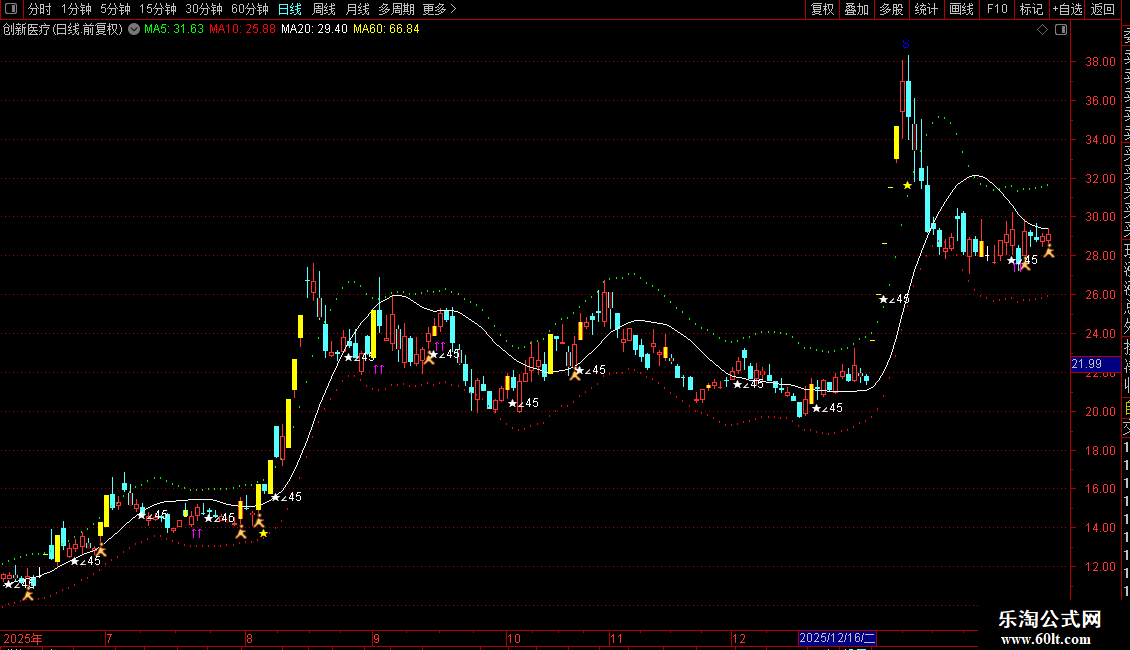Viewport: 1130px width, 650px height.
Task: Select the 60分钟 period tab
Action: click(x=250, y=9)
